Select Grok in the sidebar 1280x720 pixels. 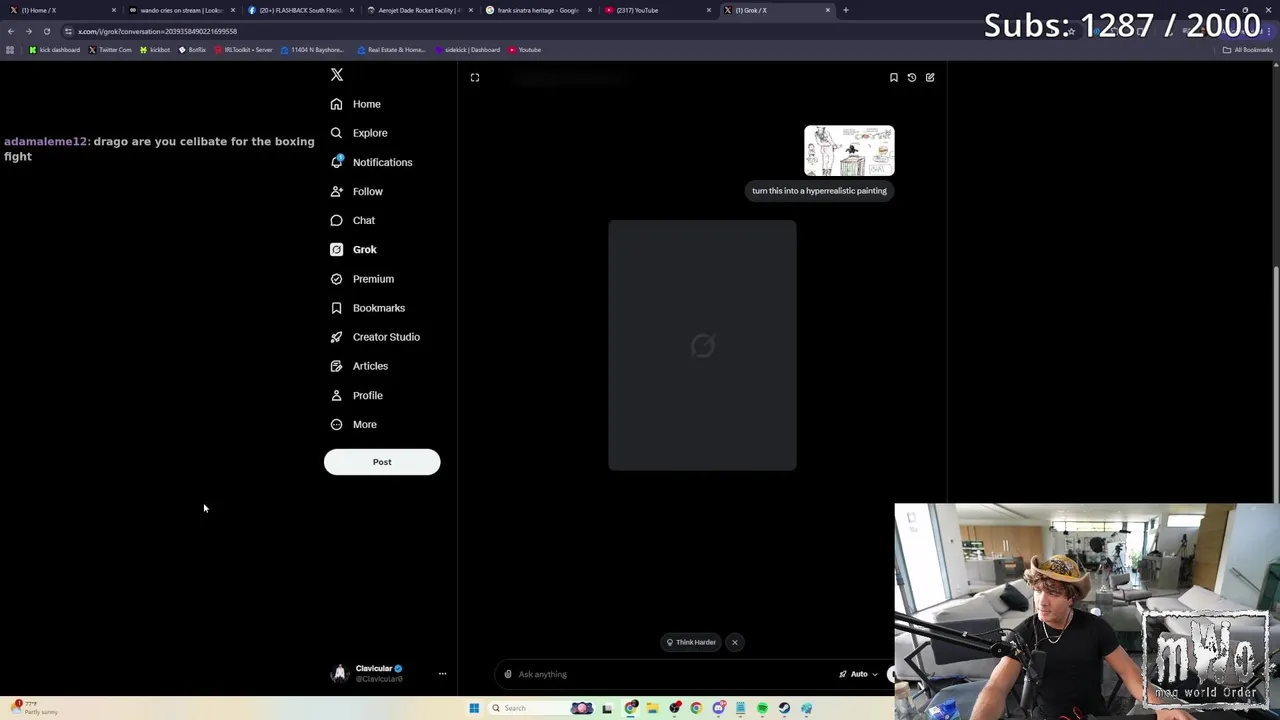point(353,249)
